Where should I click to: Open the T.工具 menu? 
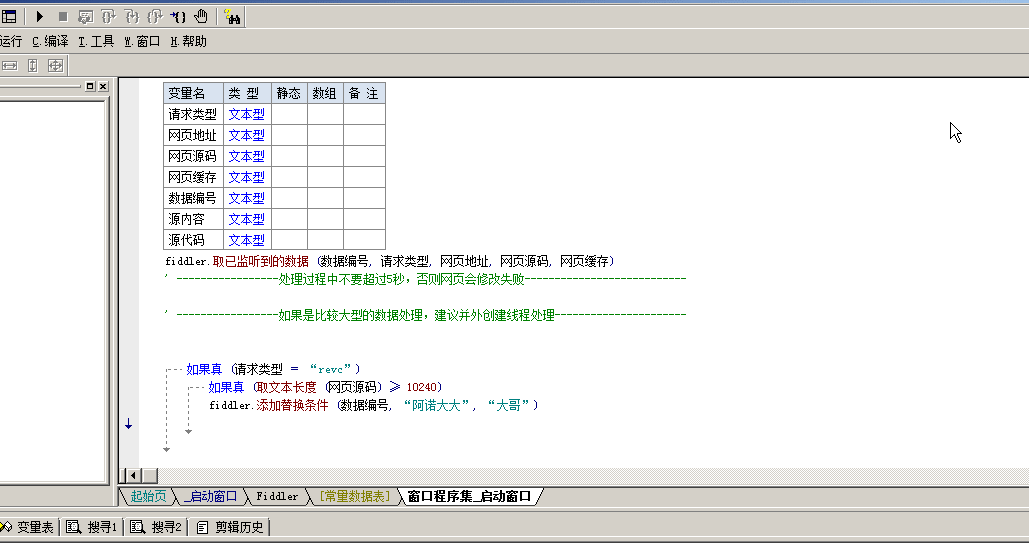click(x=96, y=41)
